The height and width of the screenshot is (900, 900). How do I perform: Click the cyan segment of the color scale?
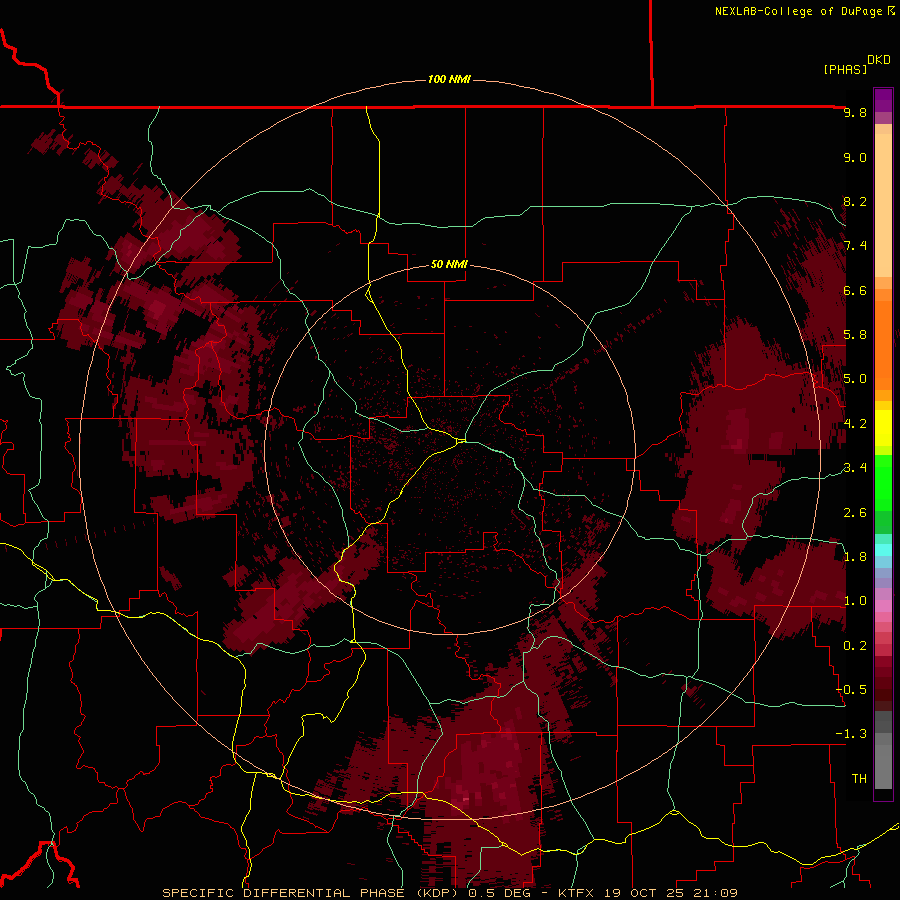point(883,550)
